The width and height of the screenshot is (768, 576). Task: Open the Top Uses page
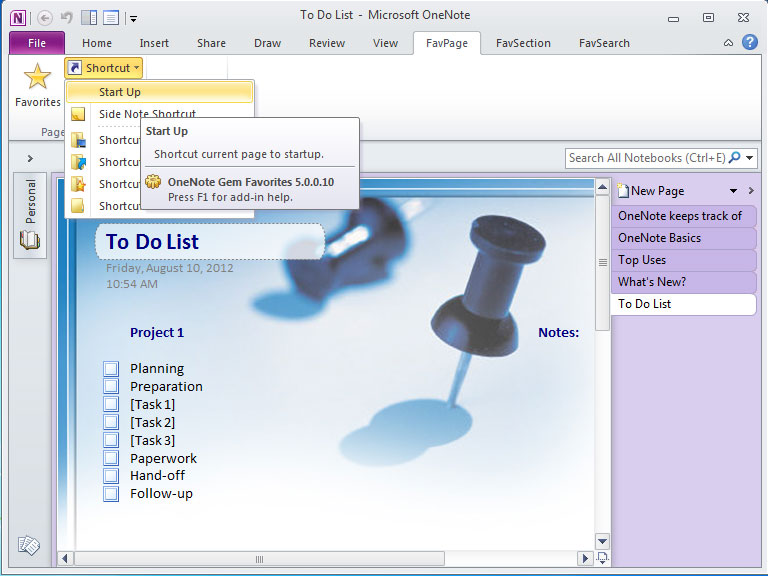coord(683,260)
